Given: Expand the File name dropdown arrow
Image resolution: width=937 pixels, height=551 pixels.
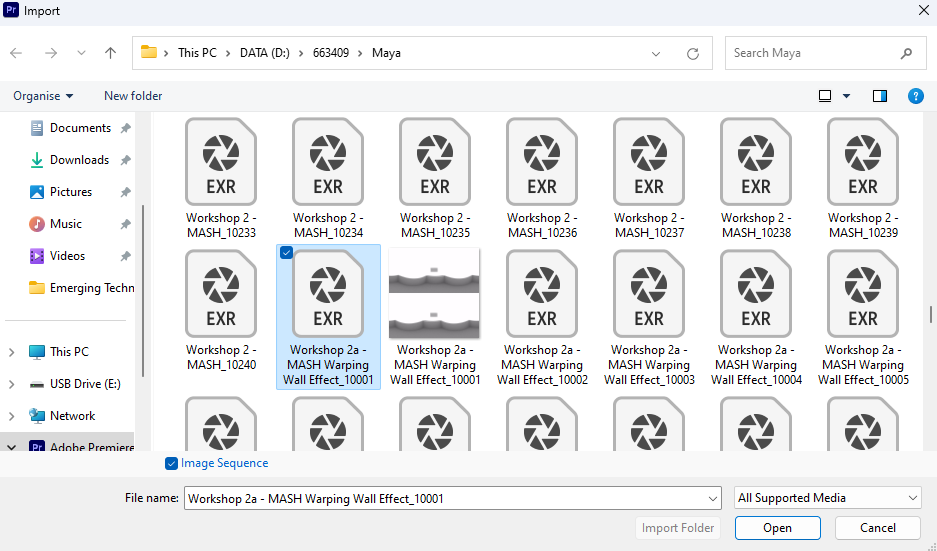Looking at the screenshot, I should pyautogui.click(x=712, y=498).
